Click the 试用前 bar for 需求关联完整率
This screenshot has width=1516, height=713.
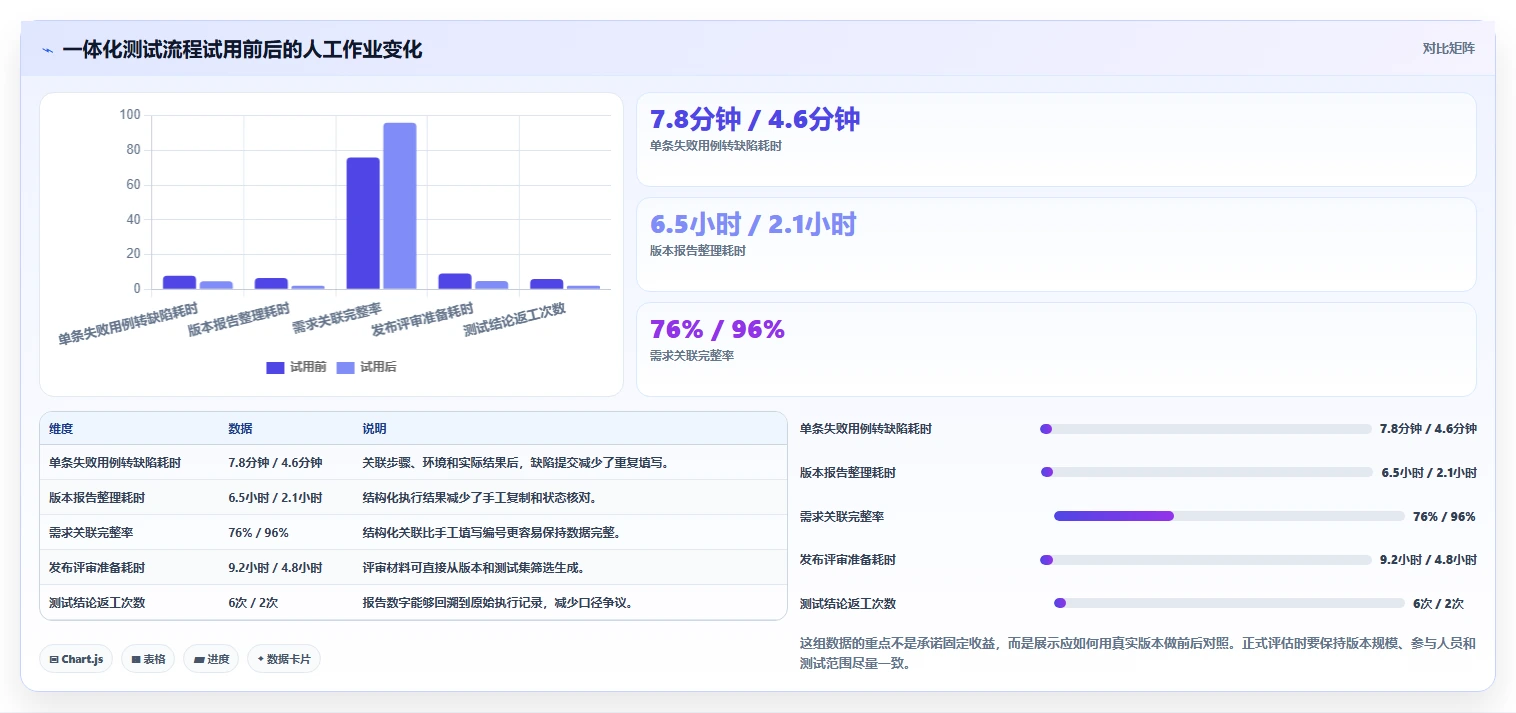pos(363,223)
